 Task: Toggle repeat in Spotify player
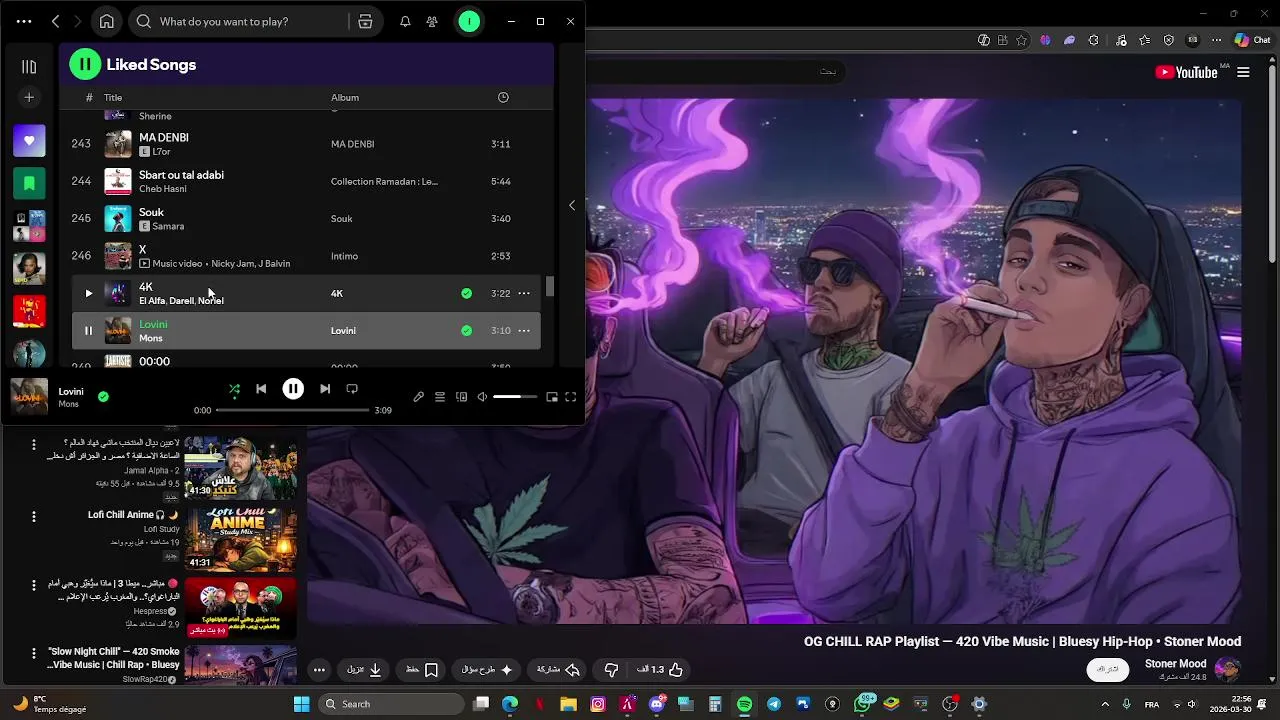[x=352, y=389]
